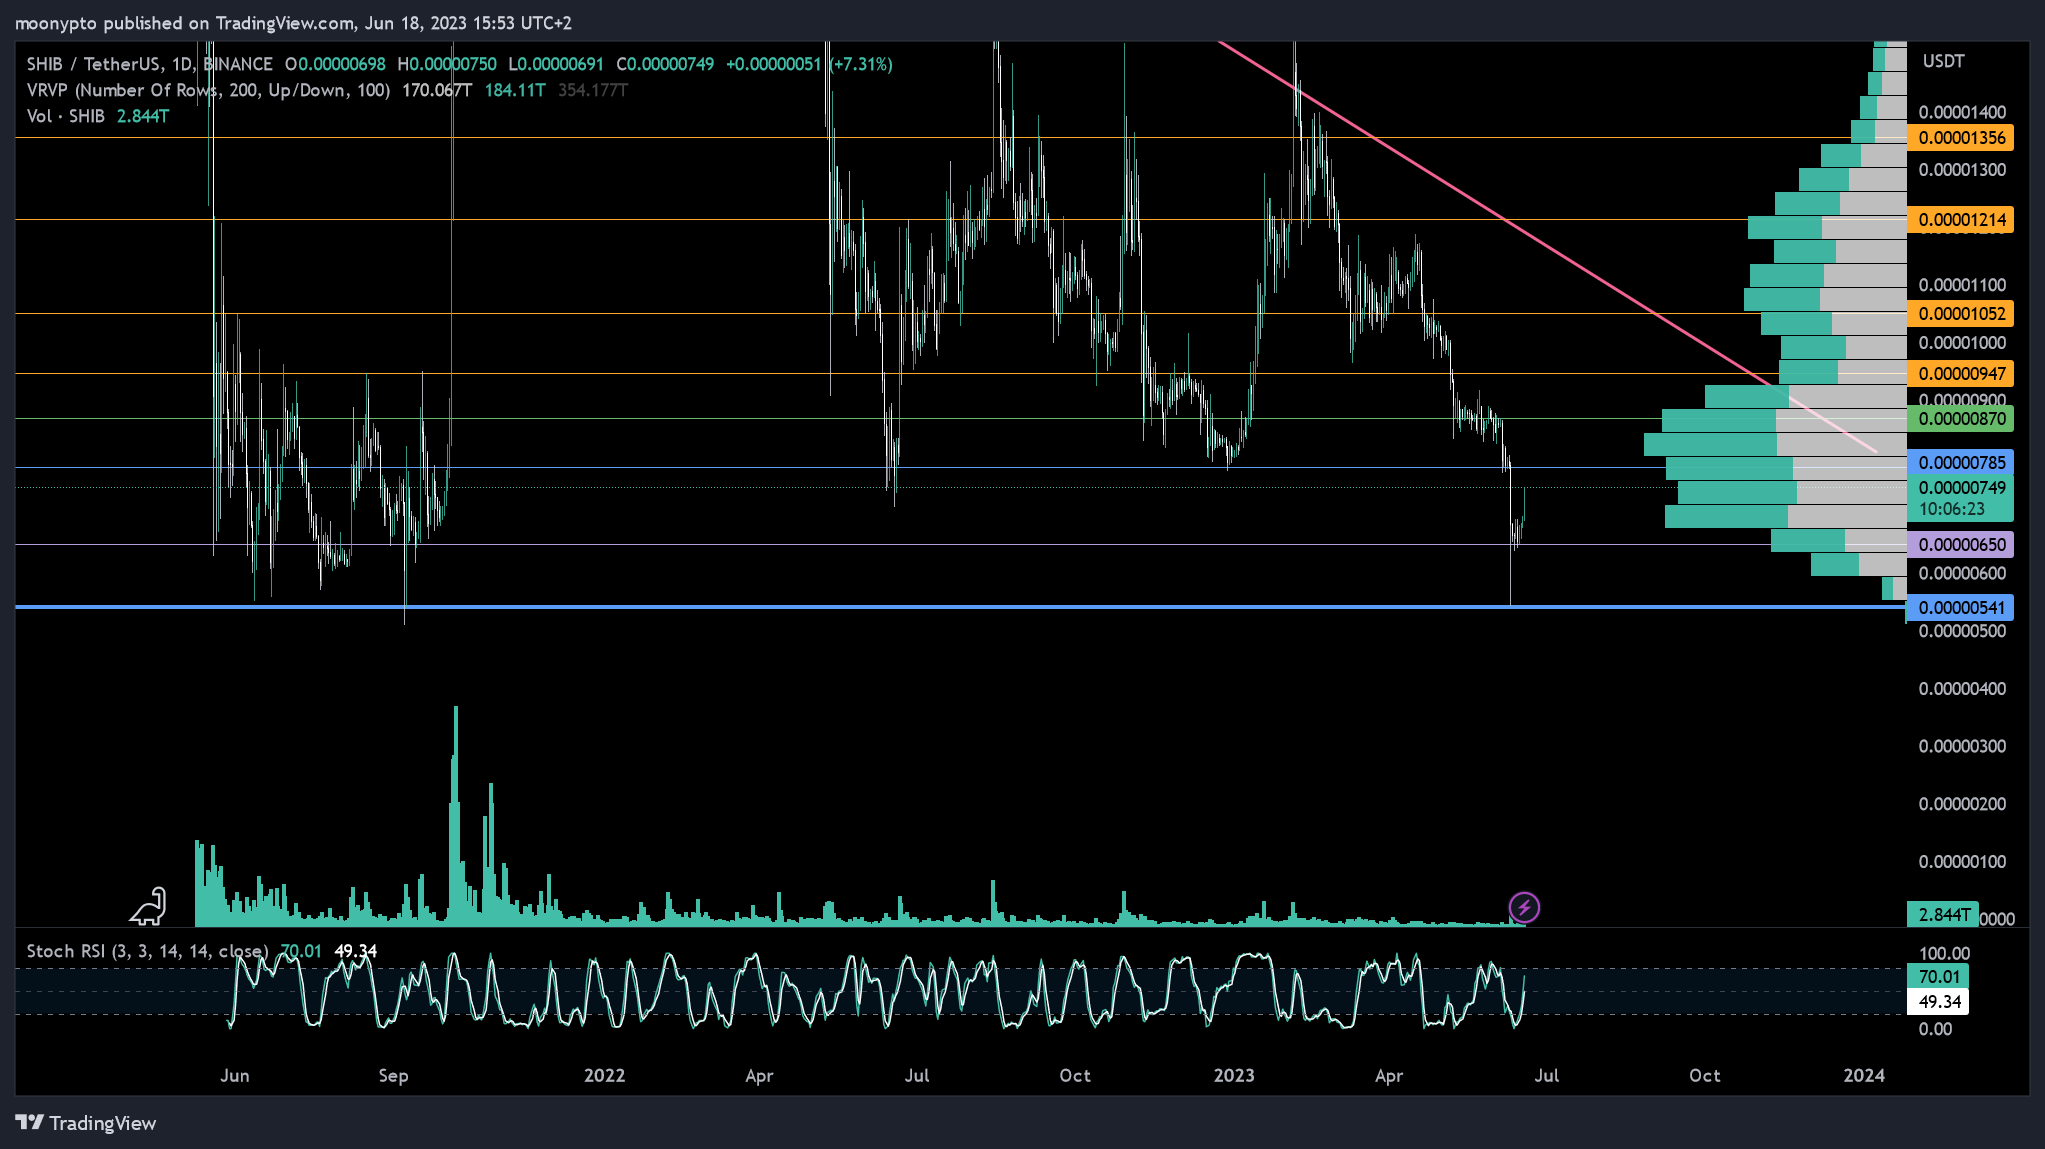The height and width of the screenshot is (1149, 2045).
Task: Click the countdown timer 10:06:23
Action: click(x=1952, y=510)
